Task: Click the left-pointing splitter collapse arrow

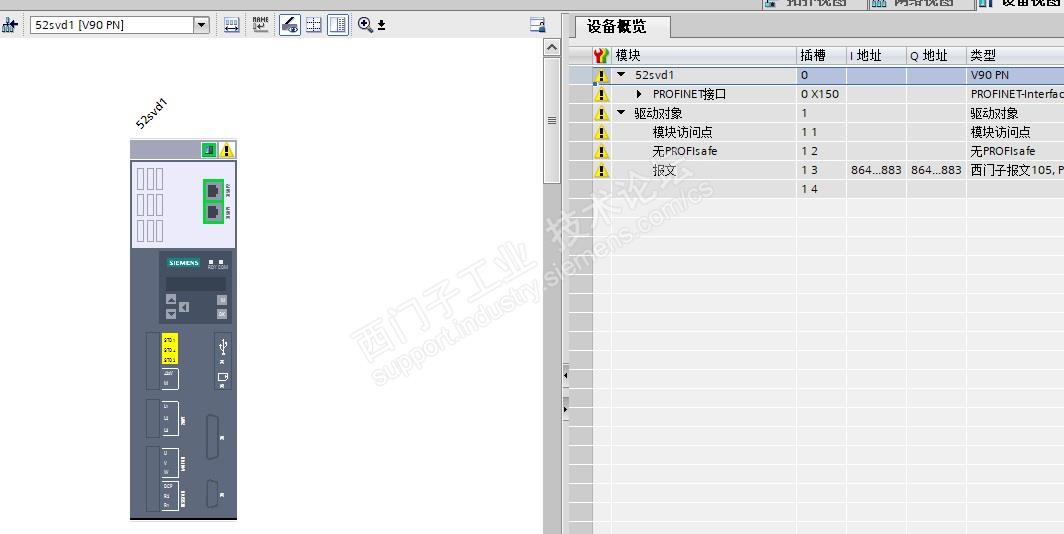Action: point(565,375)
